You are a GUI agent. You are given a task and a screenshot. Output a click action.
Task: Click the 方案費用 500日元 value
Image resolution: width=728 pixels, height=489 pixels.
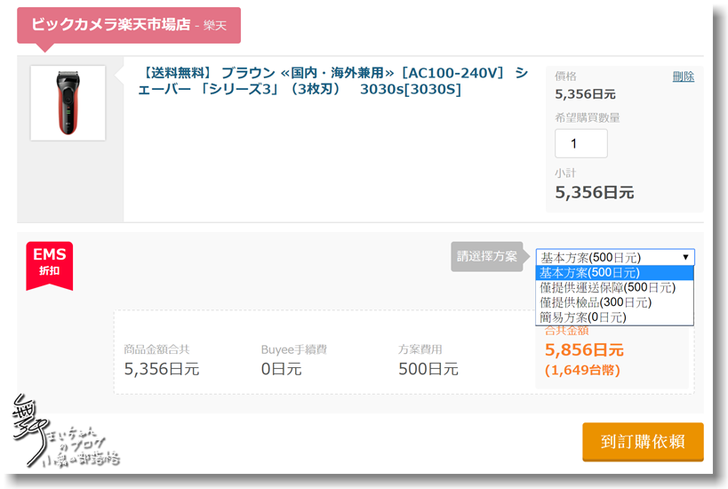pos(428,369)
